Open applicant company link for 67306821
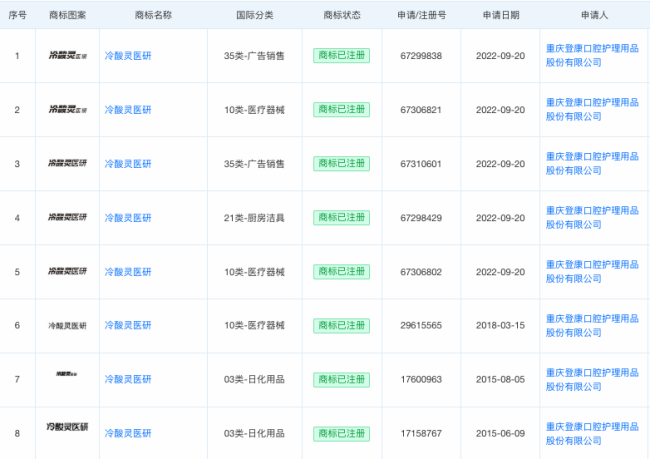Viewport: 650px width, 459px height. click(x=592, y=109)
